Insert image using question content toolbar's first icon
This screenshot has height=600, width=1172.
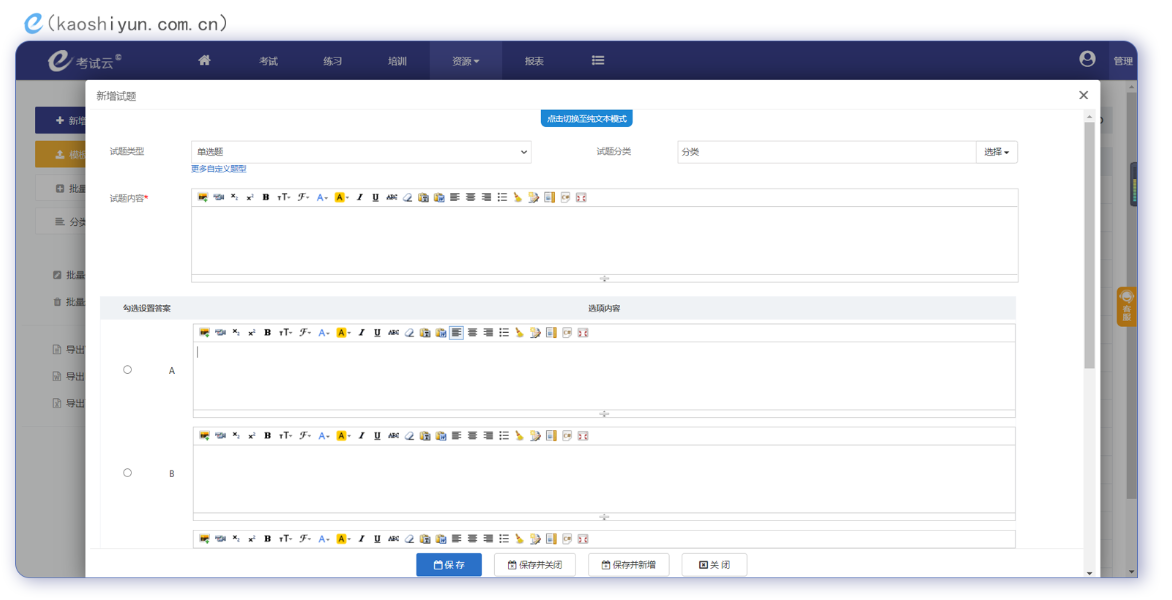(203, 198)
